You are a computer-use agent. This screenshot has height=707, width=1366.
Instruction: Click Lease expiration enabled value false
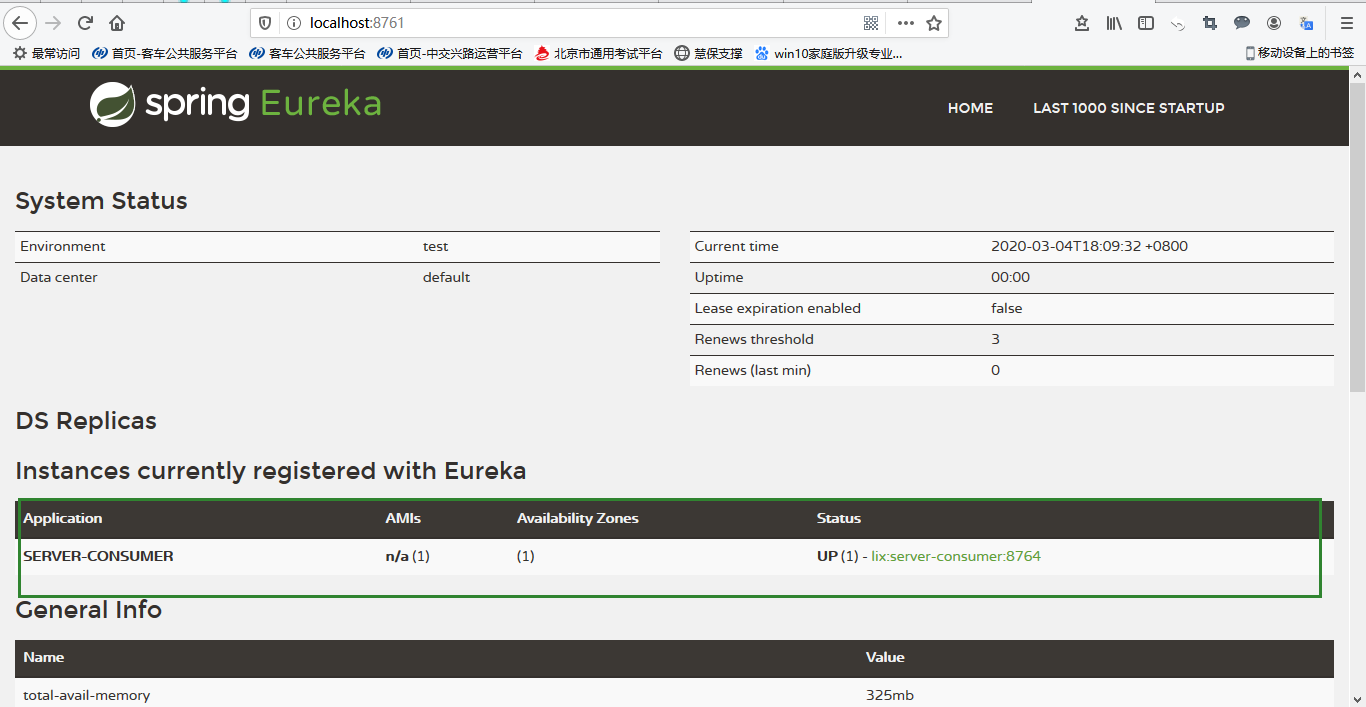pyautogui.click(x=1007, y=308)
